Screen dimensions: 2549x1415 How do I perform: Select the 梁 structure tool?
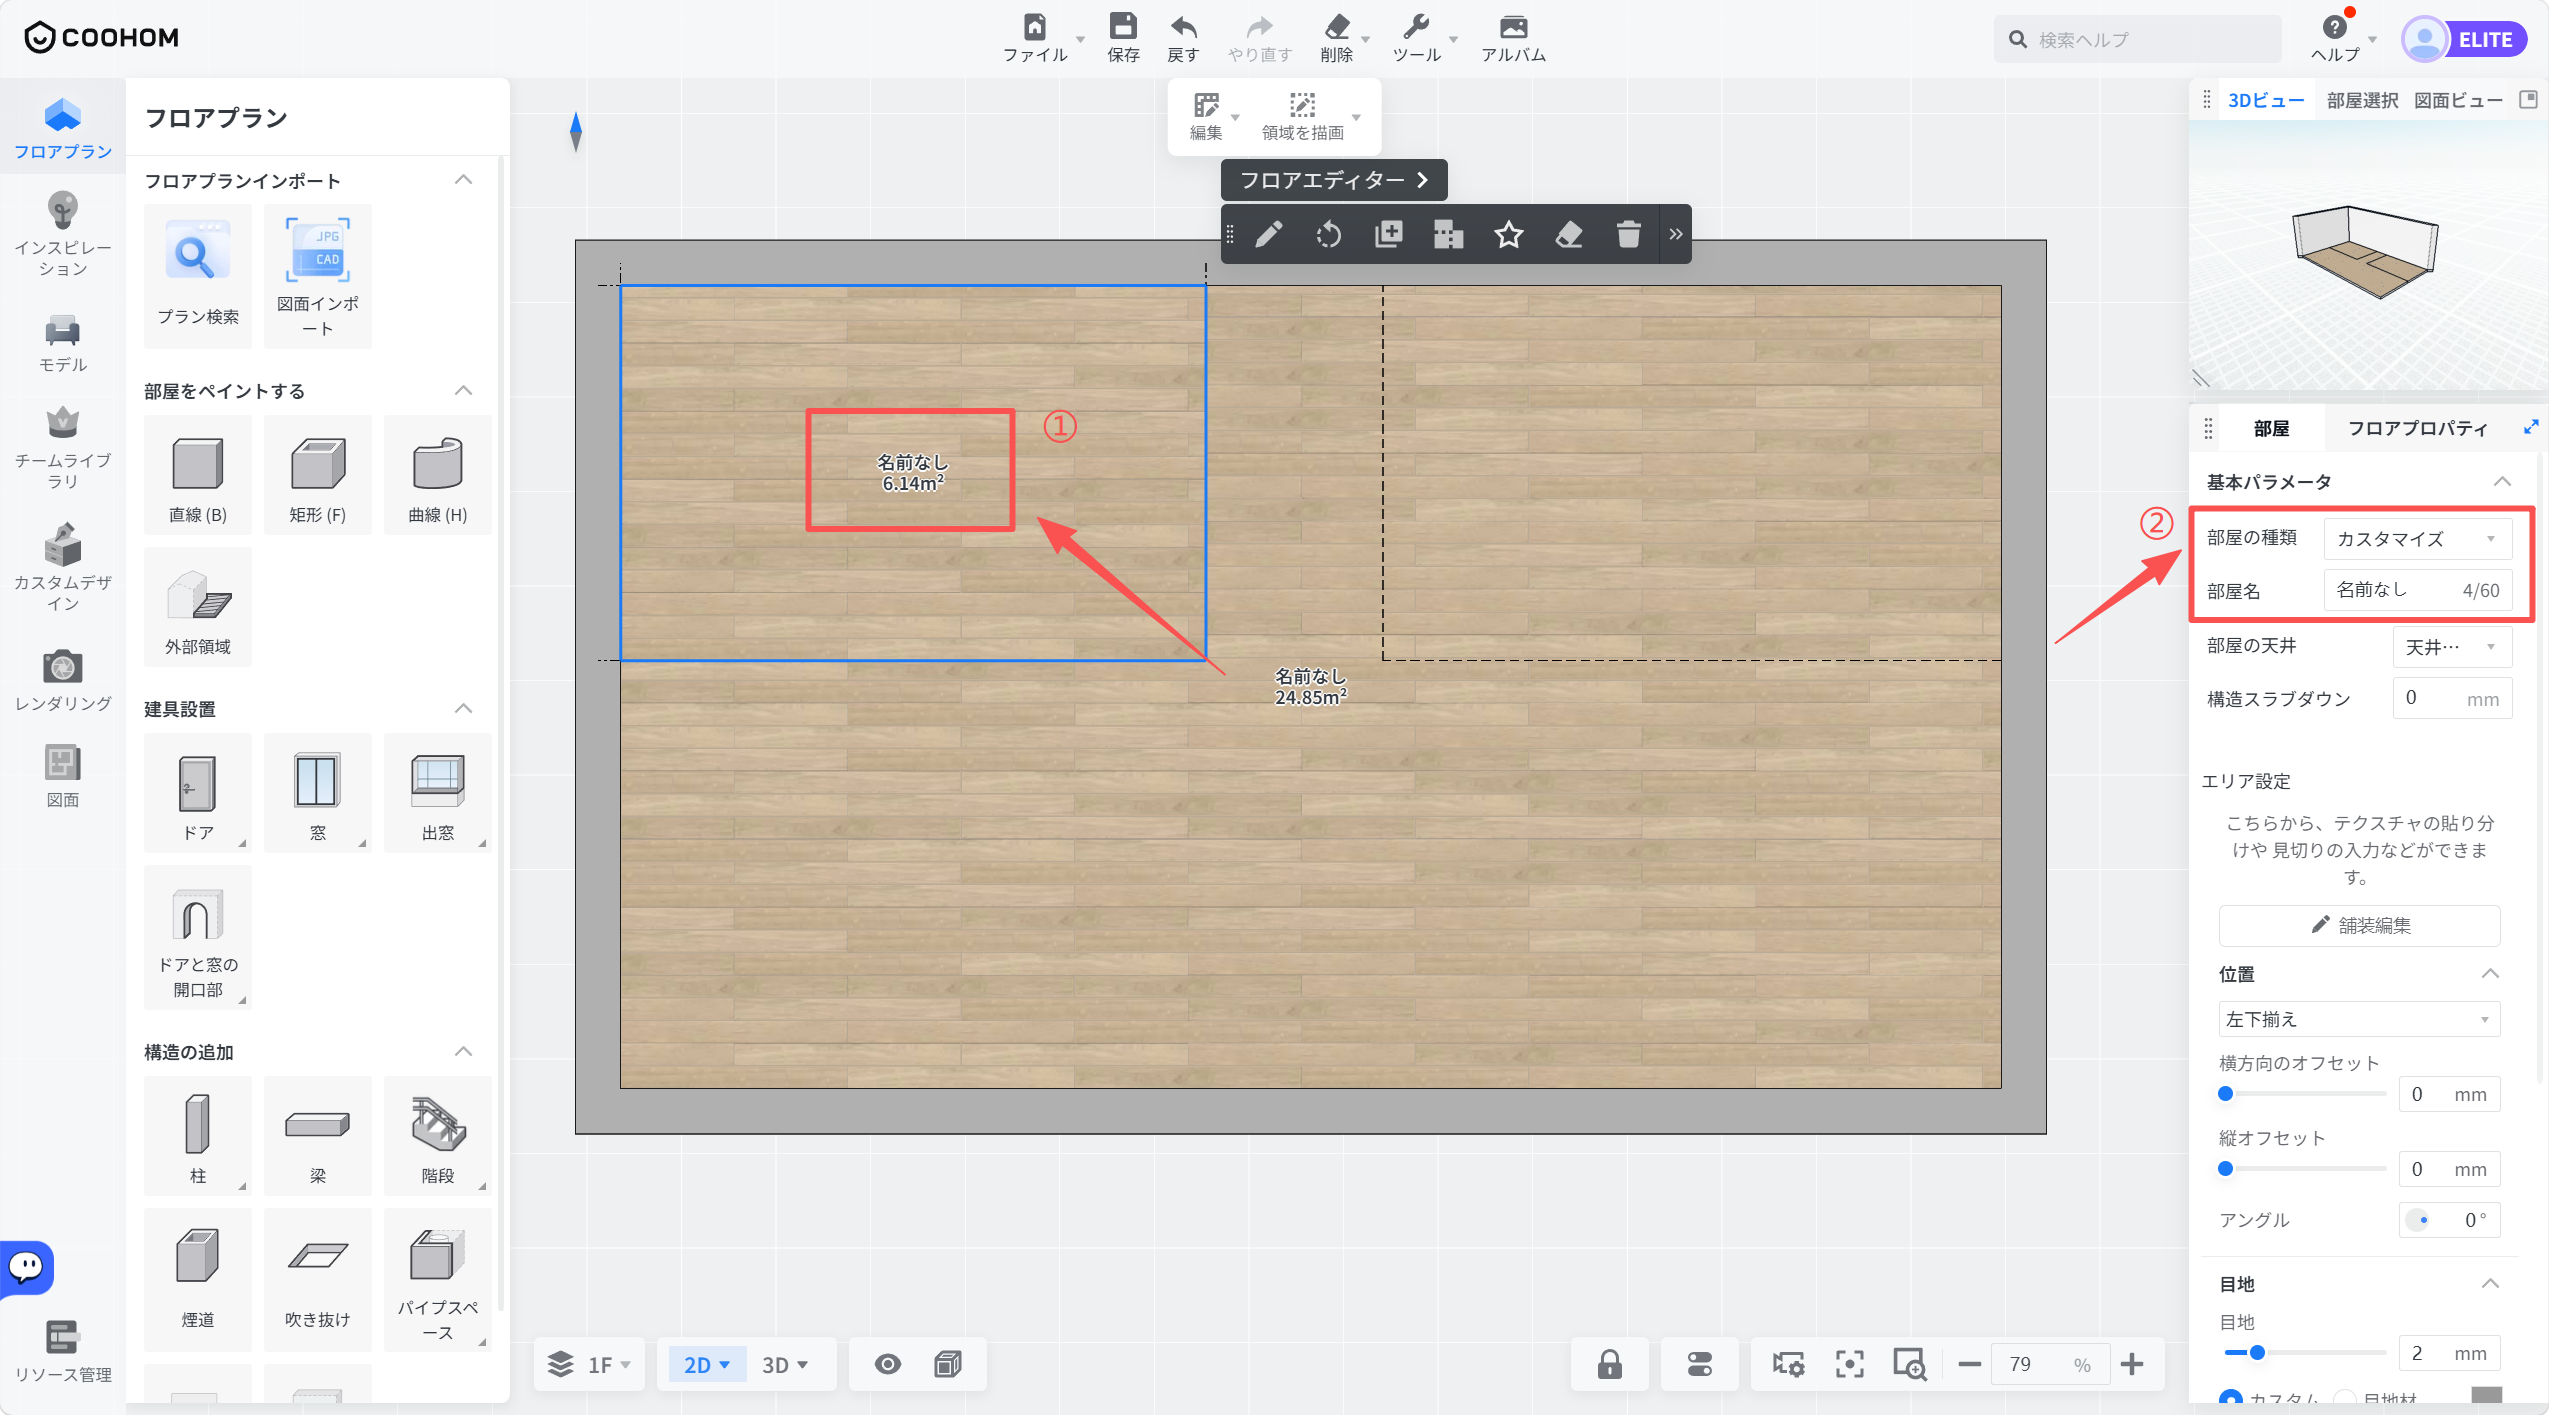click(318, 1136)
